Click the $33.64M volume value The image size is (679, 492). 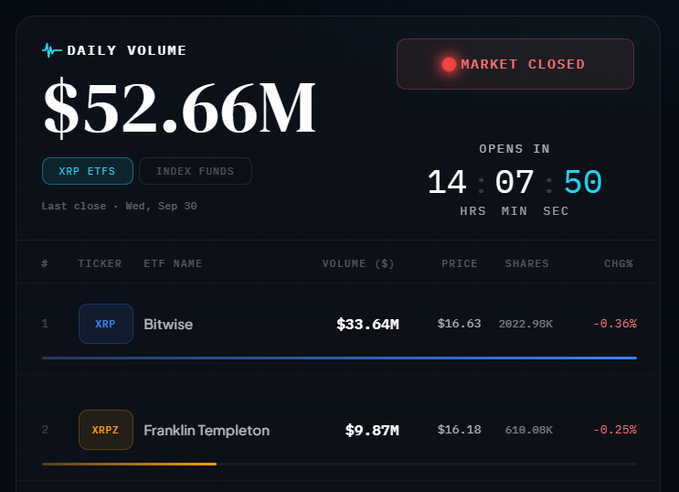368,324
